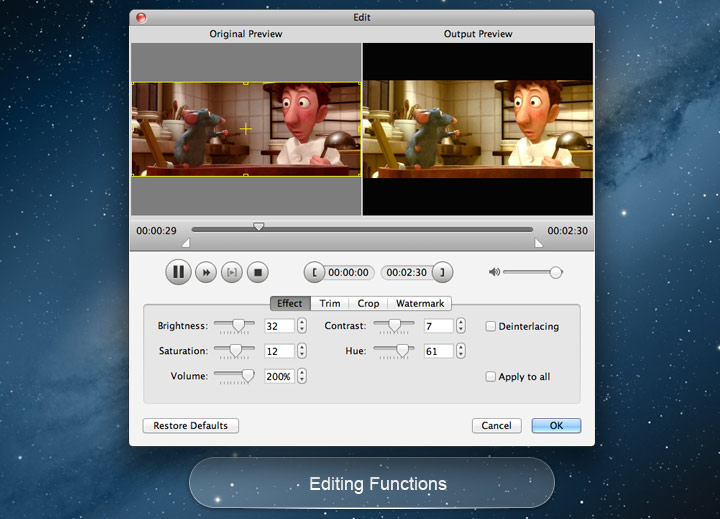Stop the video with the stop button
Viewport: 720px width, 519px height.
tap(258, 272)
